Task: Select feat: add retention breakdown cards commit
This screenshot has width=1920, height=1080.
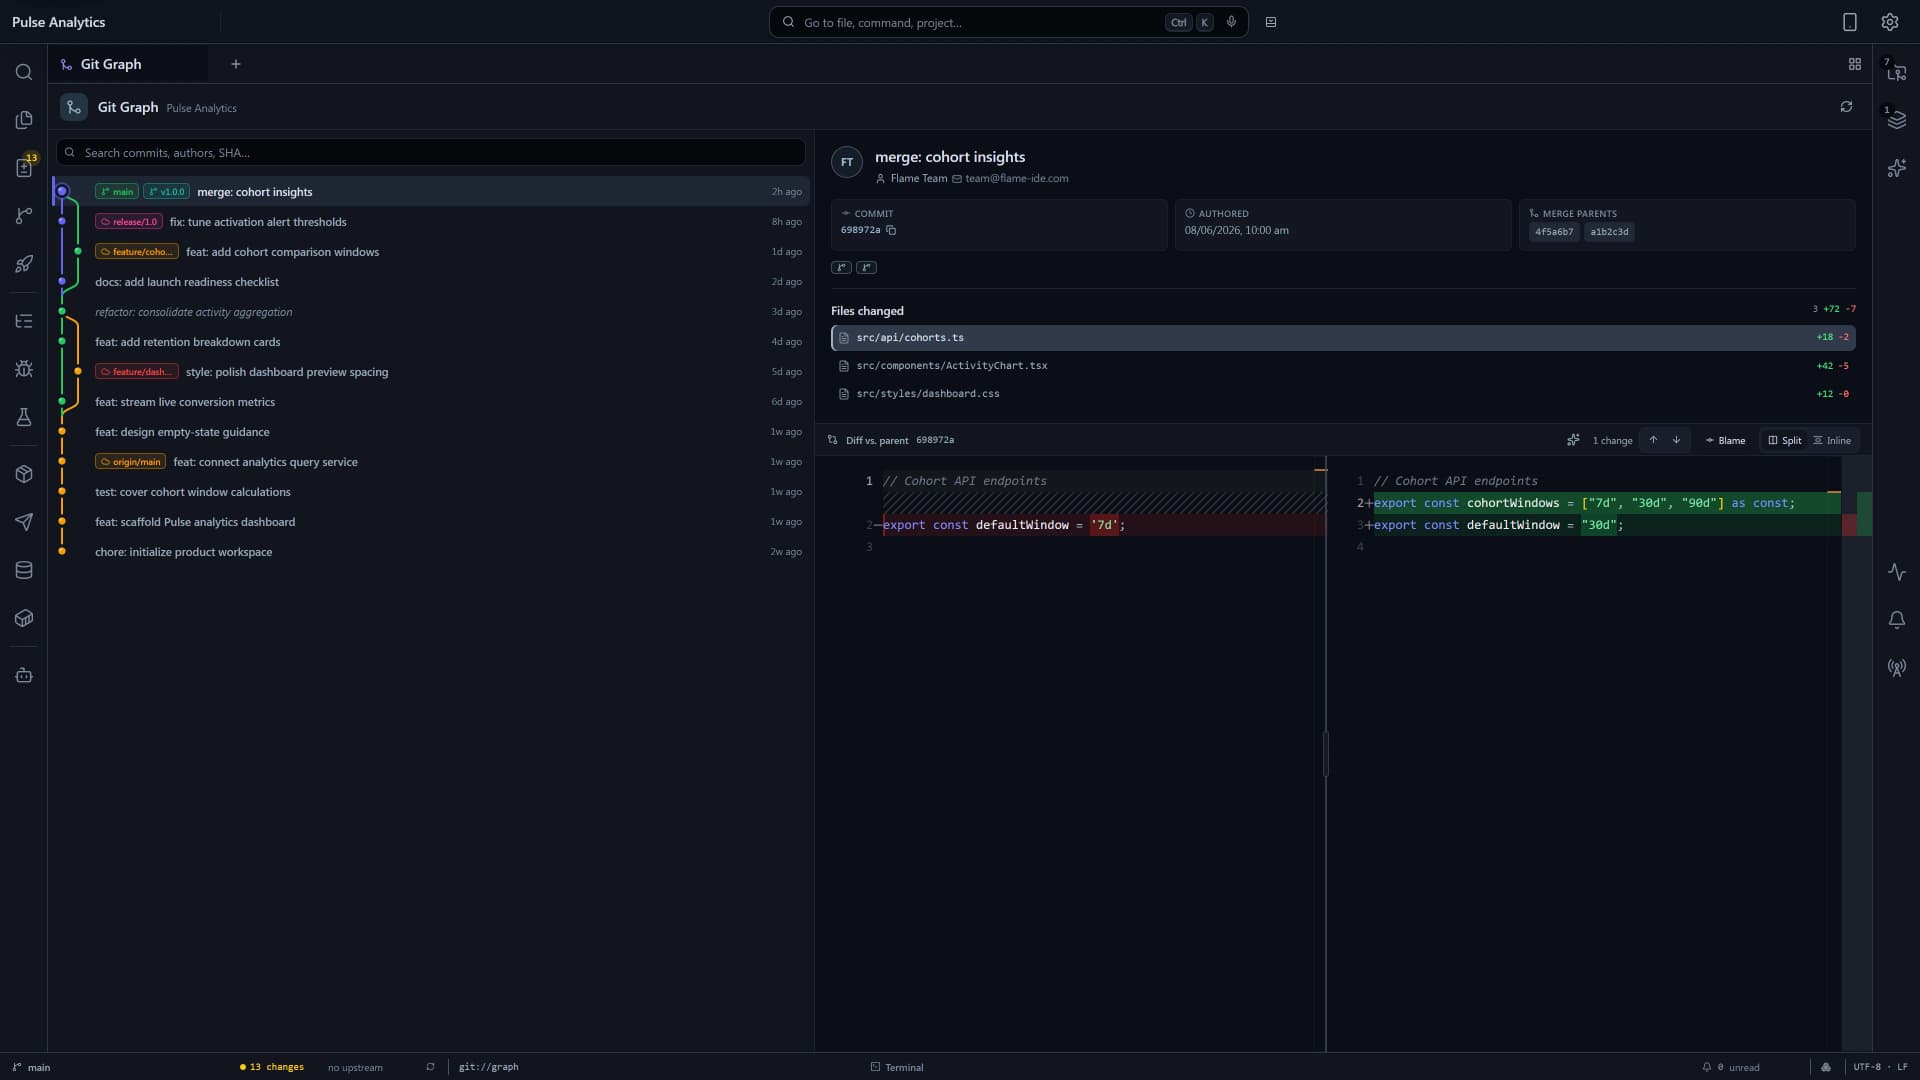Action: point(431,341)
